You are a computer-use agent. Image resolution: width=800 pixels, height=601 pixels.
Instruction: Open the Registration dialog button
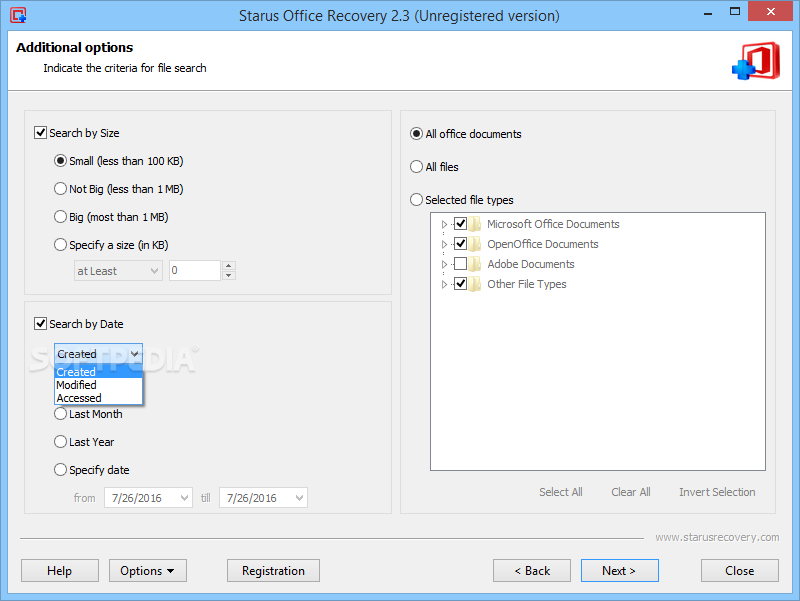click(273, 570)
